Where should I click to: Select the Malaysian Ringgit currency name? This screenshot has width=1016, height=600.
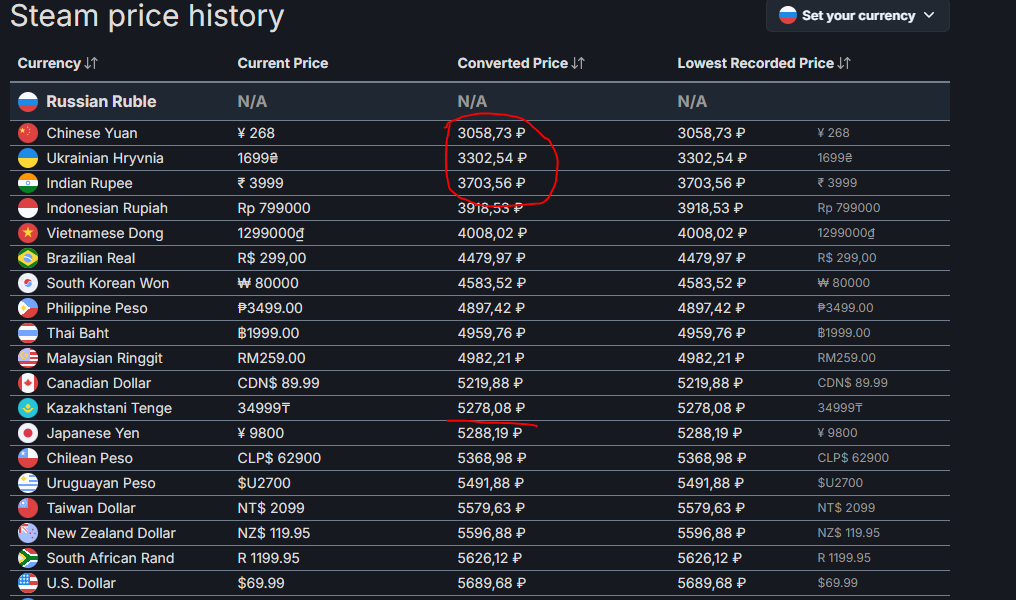click(104, 358)
